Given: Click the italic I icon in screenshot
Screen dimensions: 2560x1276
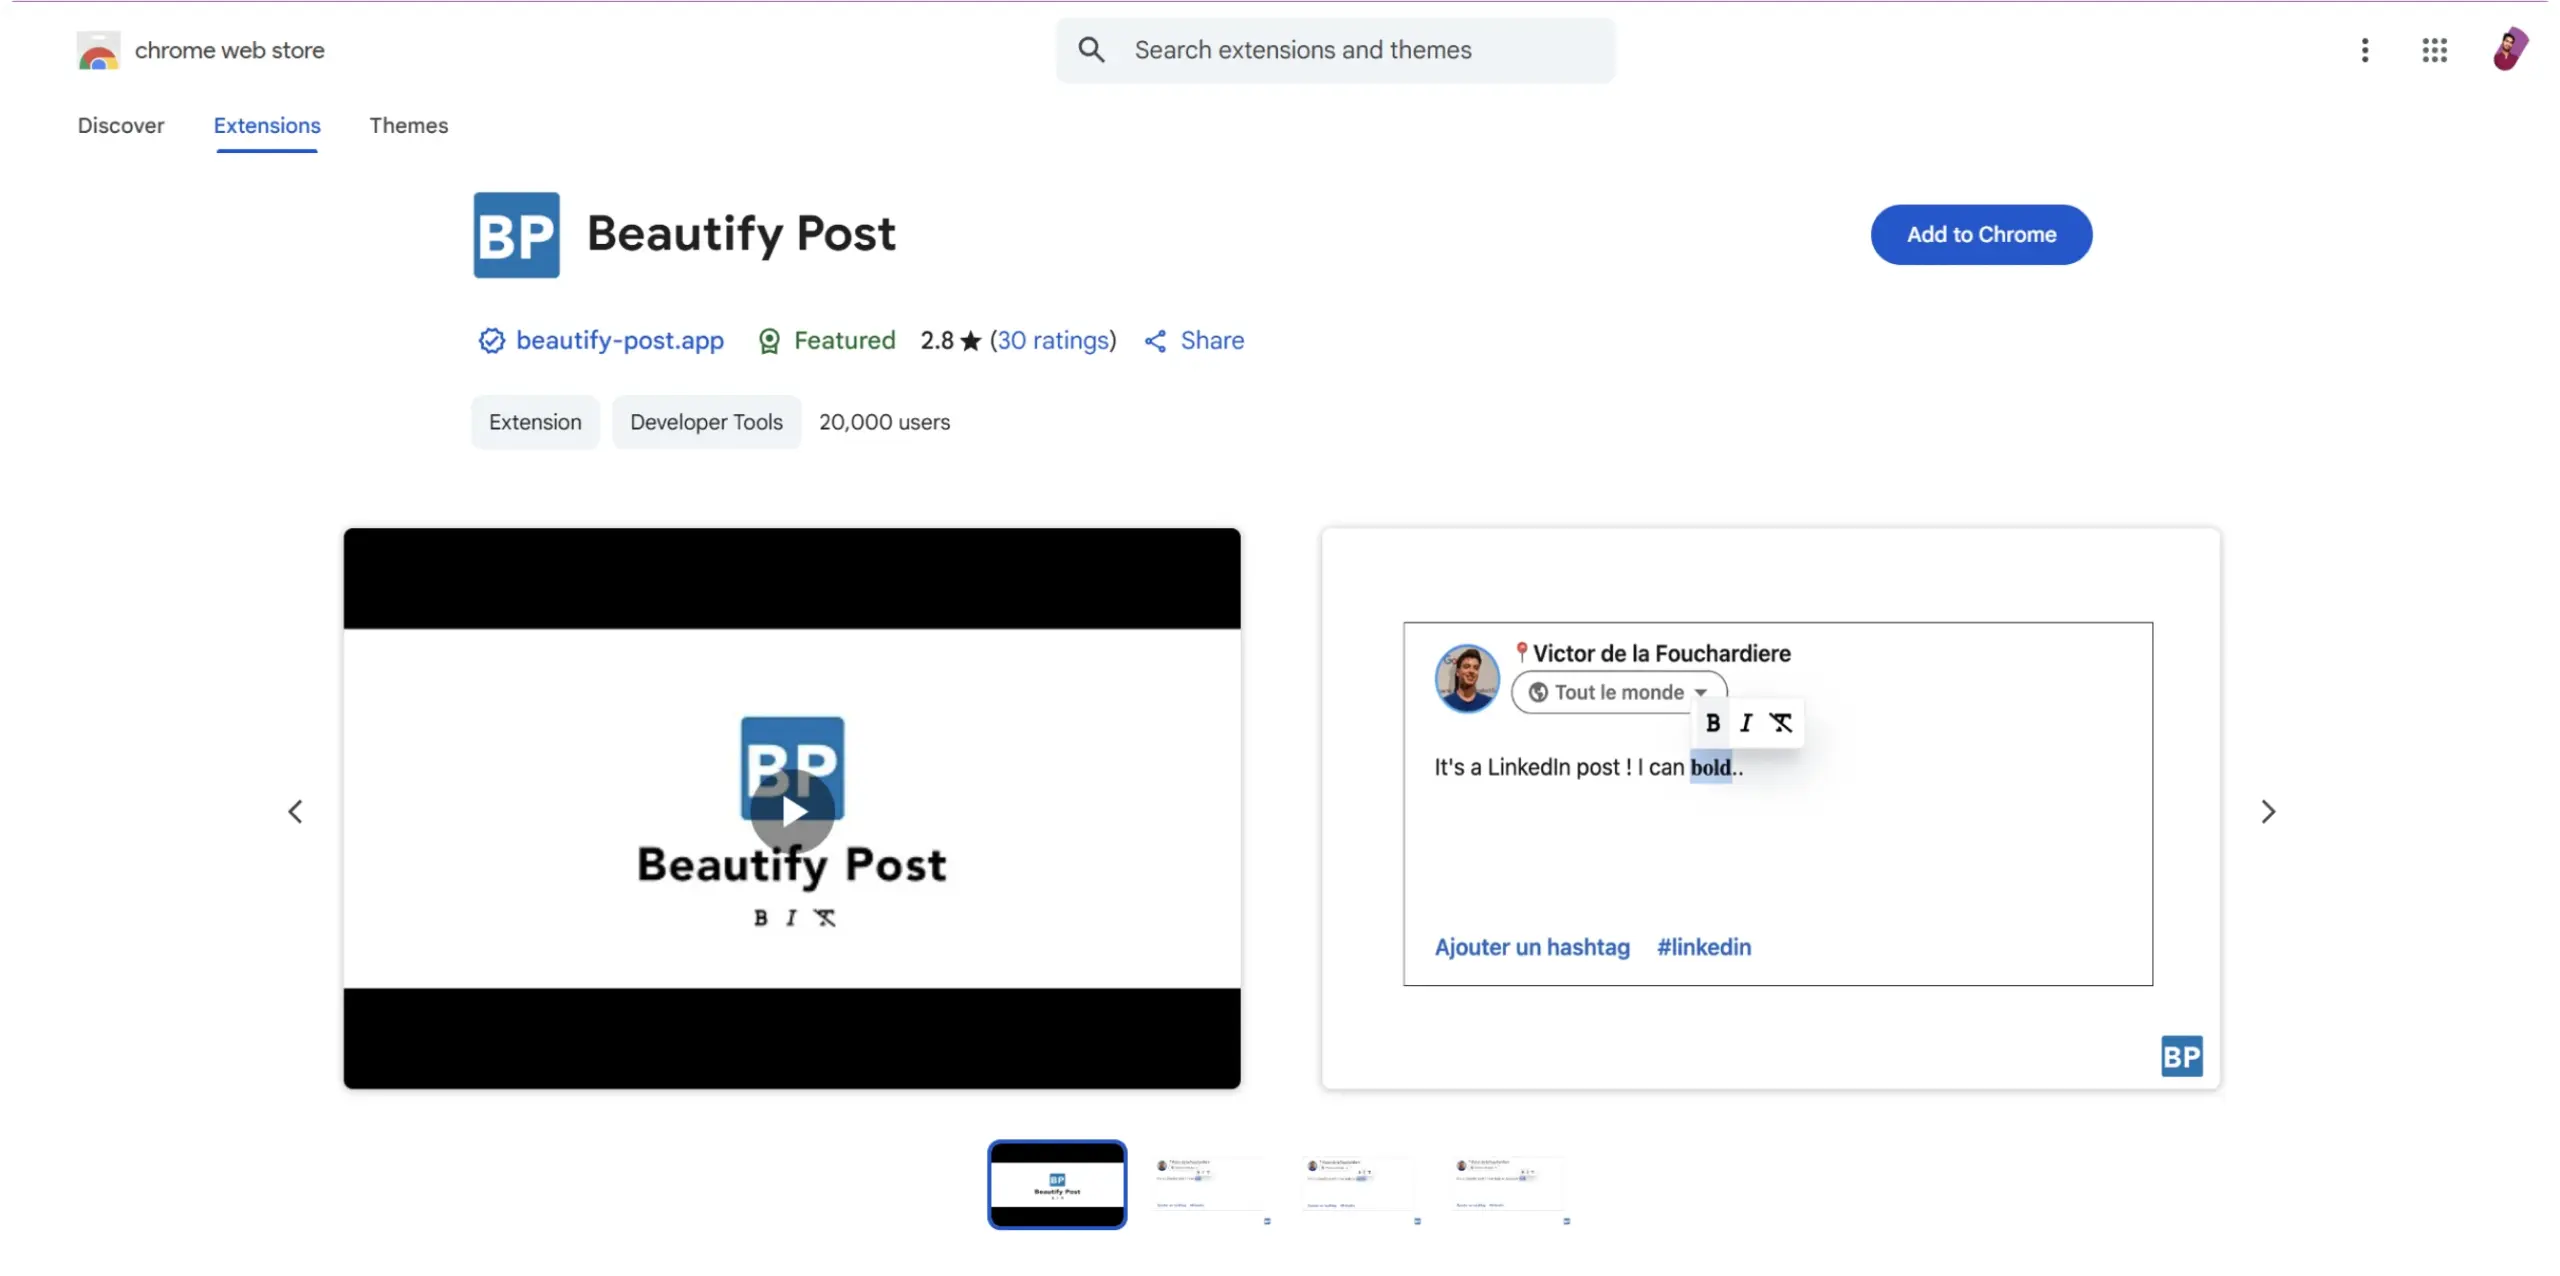Looking at the screenshot, I should (x=1745, y=722).
